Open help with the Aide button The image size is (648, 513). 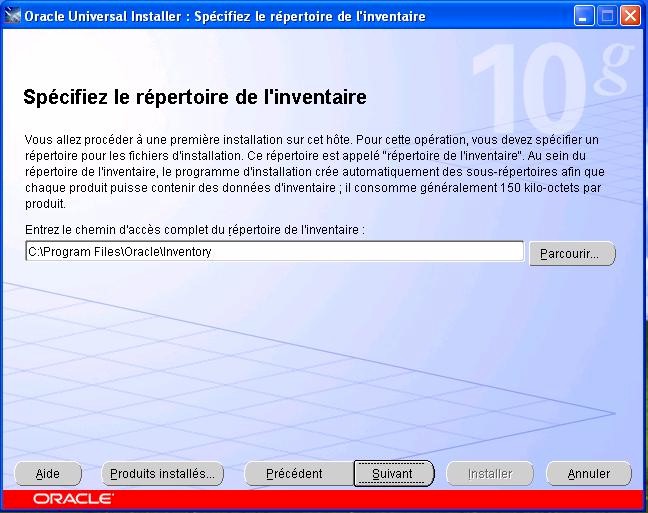point(48,473)
